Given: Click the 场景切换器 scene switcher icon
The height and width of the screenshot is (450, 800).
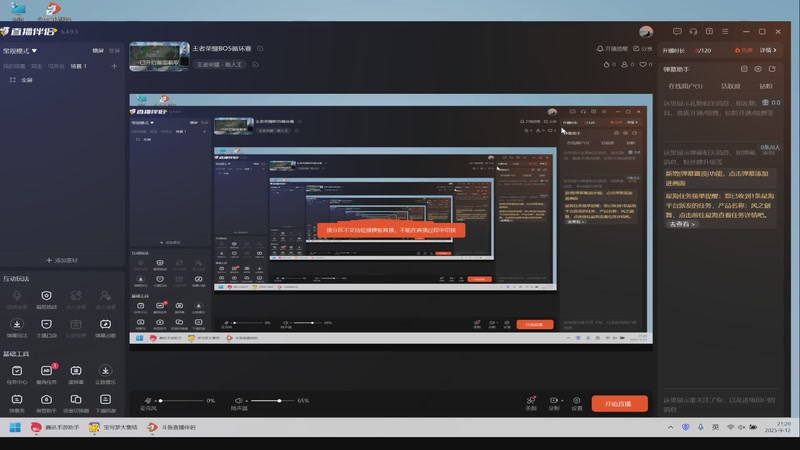Looking at the screenshot, I should (x=76, y=399).
